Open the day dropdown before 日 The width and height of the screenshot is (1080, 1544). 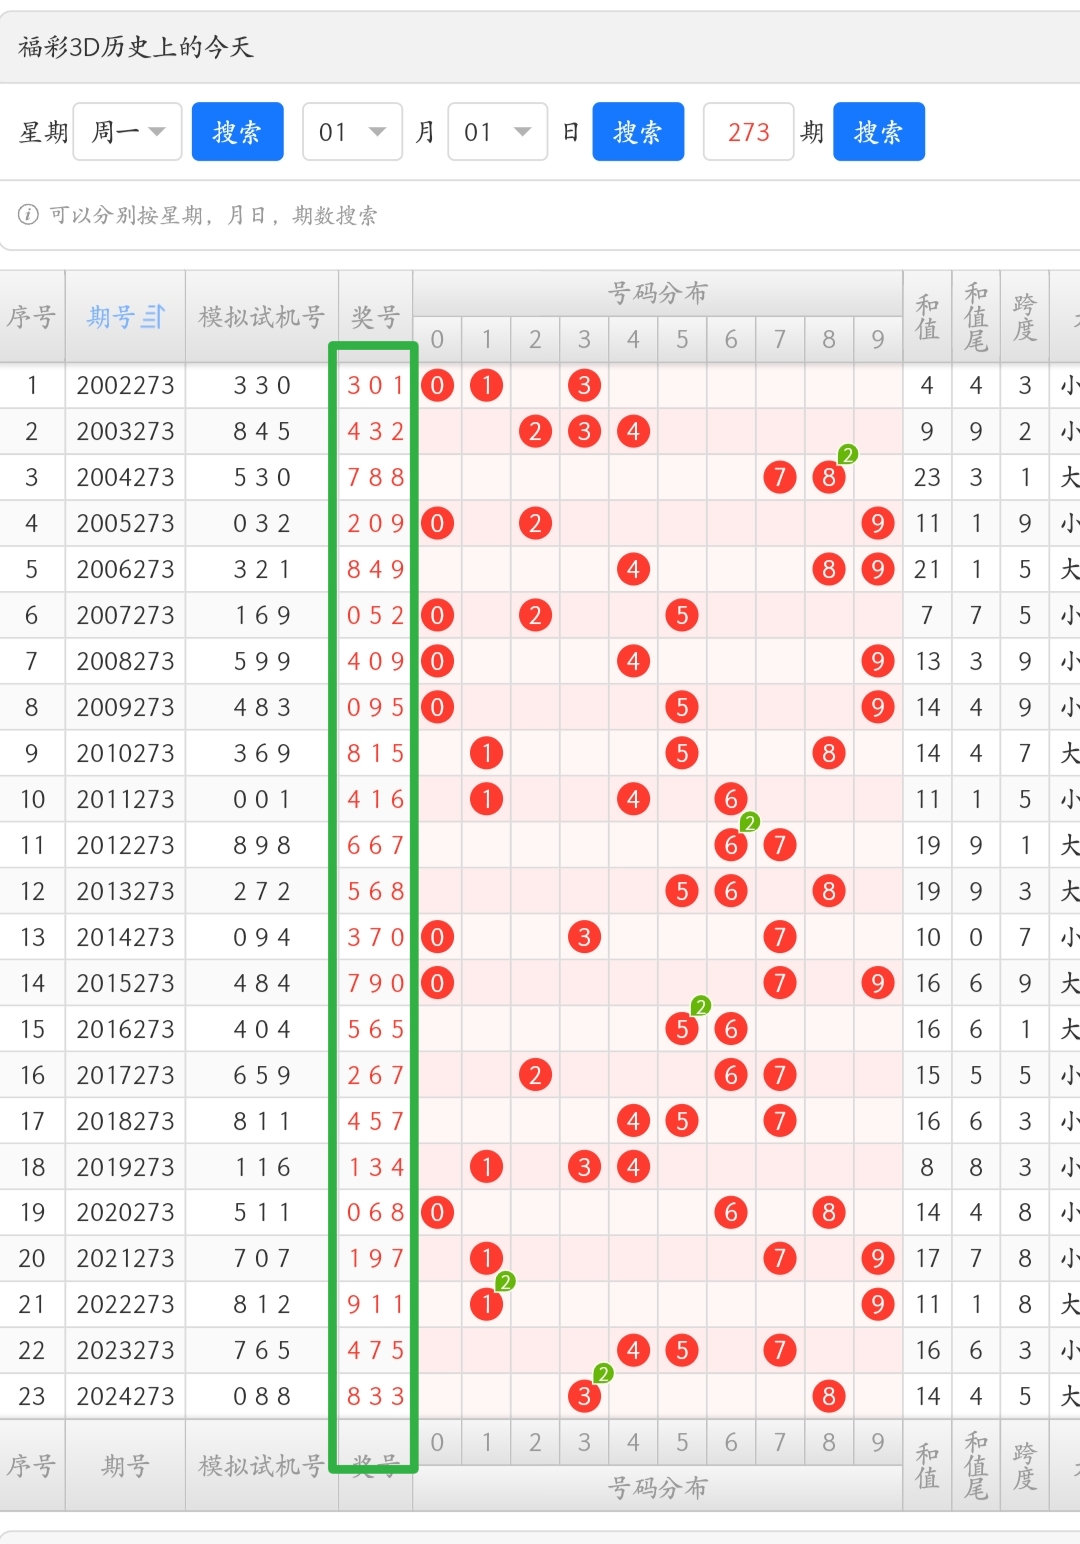pyautogui.click(x=497, y=131)
